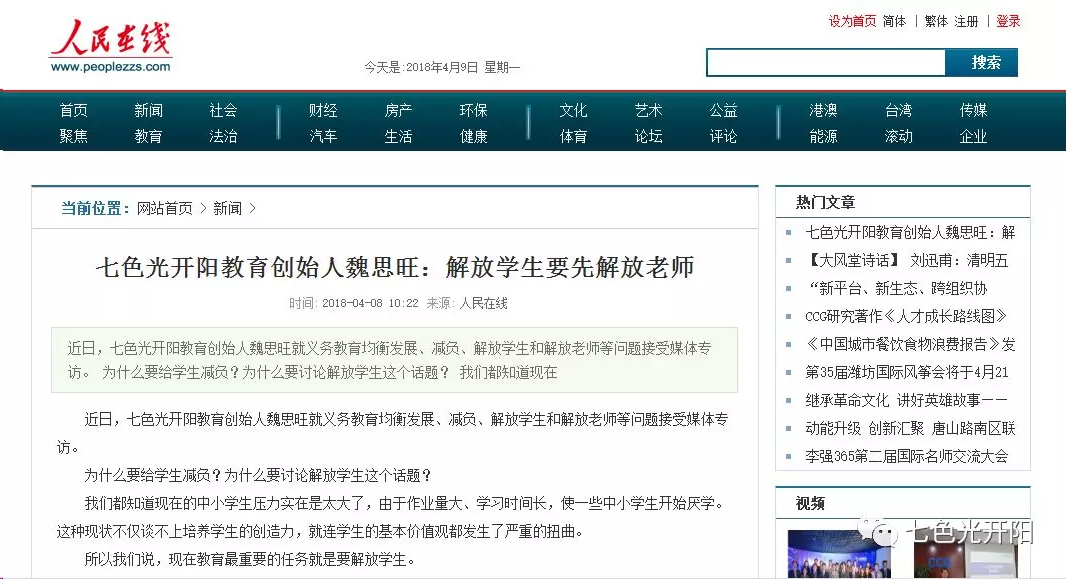The height and width of the screenshot is (579, 1066).
Task: Switch to 简体 simplified Chinese
Action: (x=894, y=21)
